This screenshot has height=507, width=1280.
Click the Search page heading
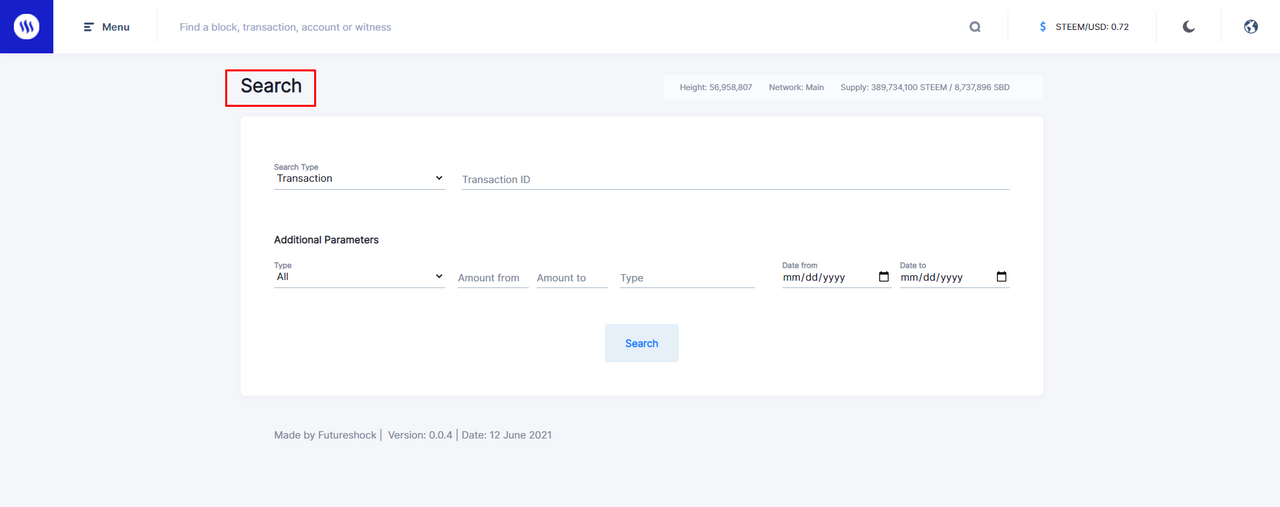[x=271, y=86]
